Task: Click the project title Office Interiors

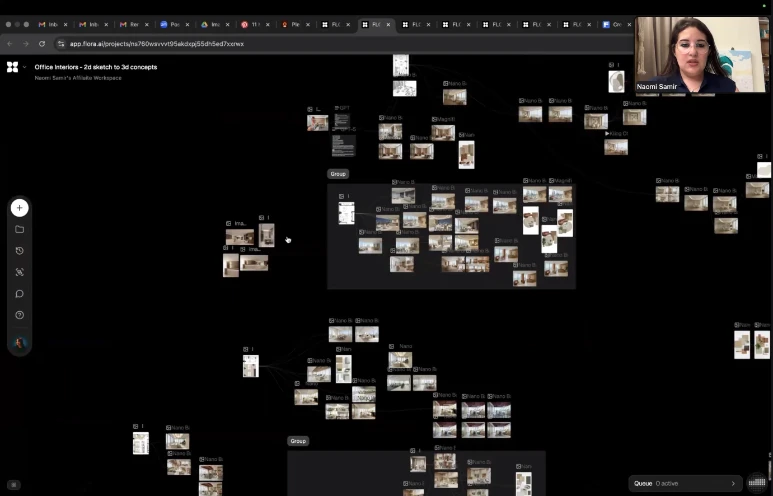Action: click(95, 67)
